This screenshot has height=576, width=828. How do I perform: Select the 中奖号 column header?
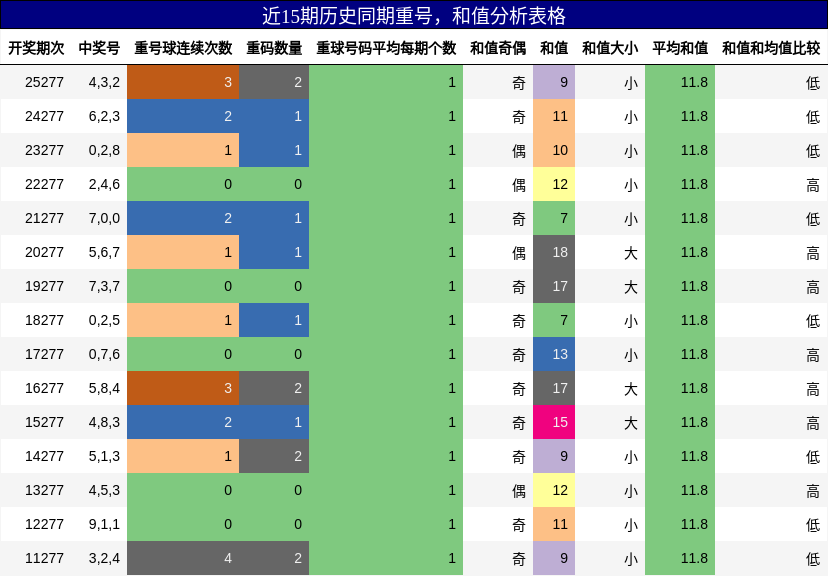pos(99,48)
